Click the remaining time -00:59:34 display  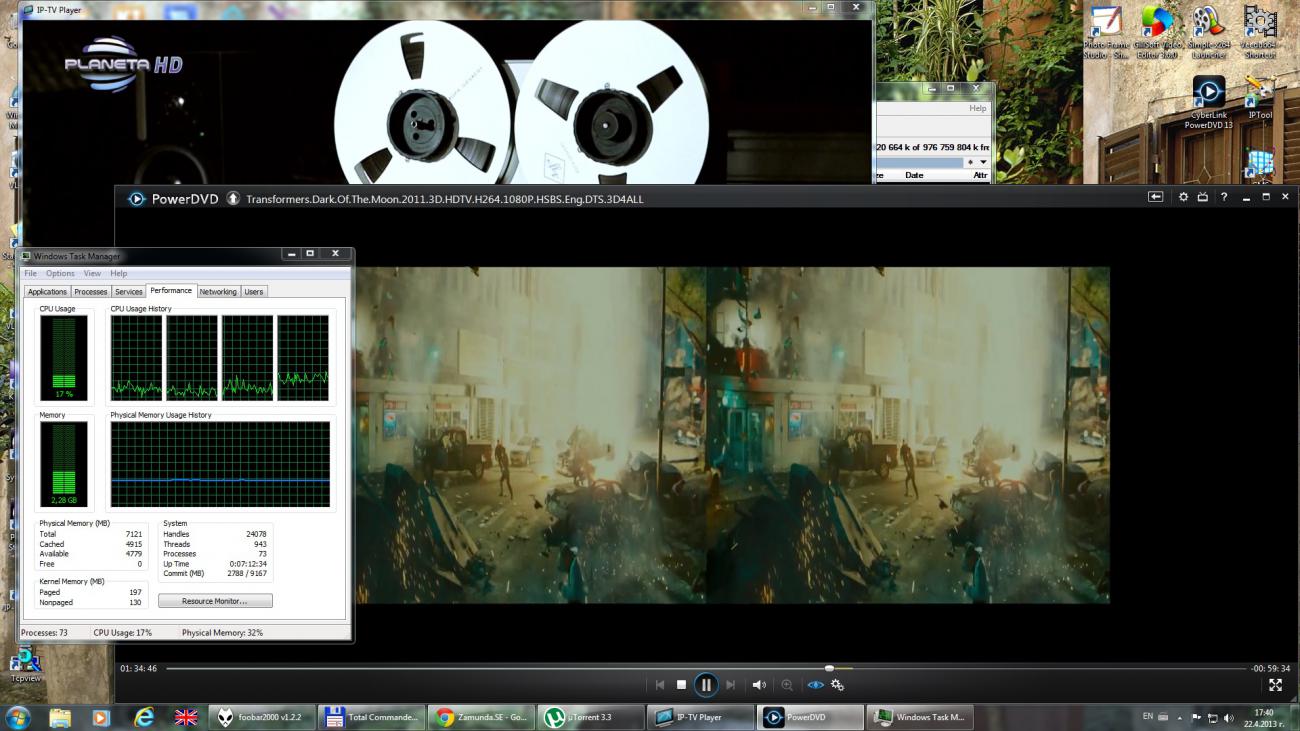1270,668
